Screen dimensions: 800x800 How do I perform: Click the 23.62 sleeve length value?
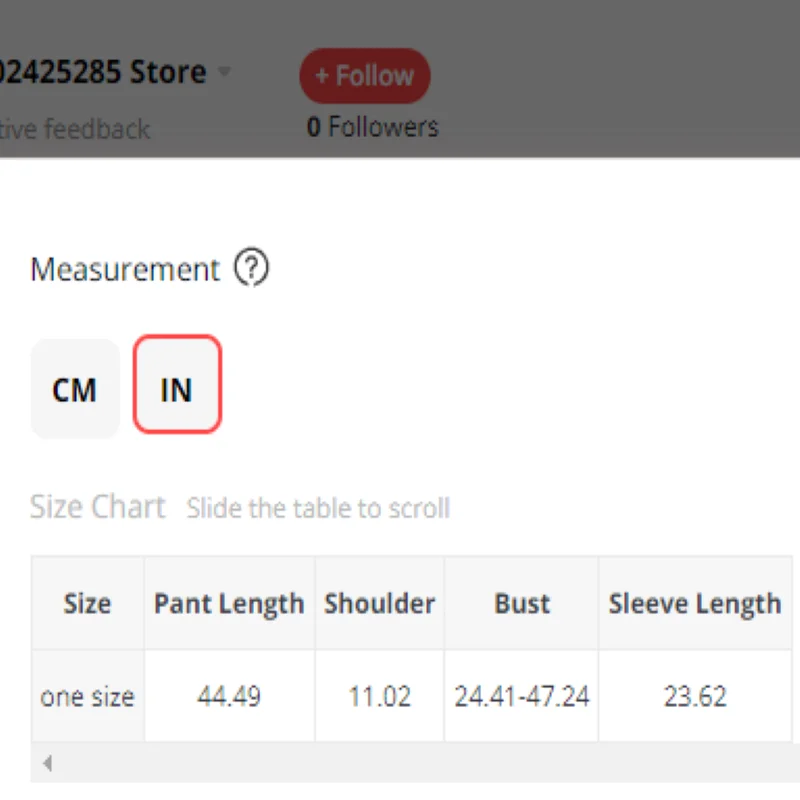(695, 696)
